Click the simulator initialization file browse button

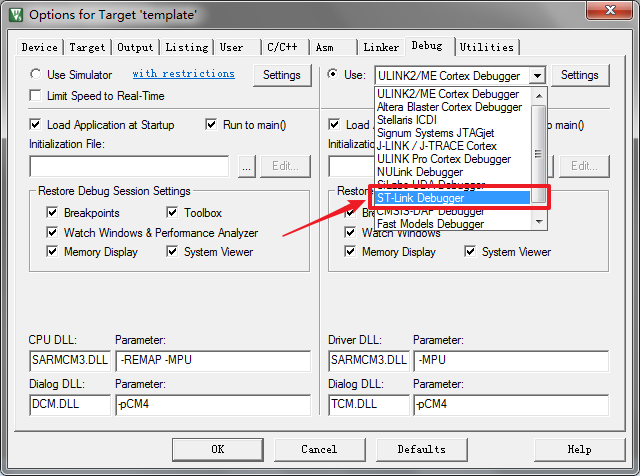[x=247, y=166]
